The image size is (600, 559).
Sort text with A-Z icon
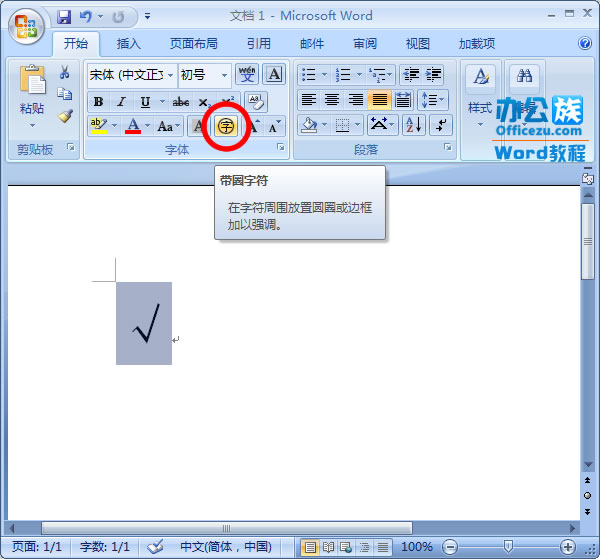414,125
